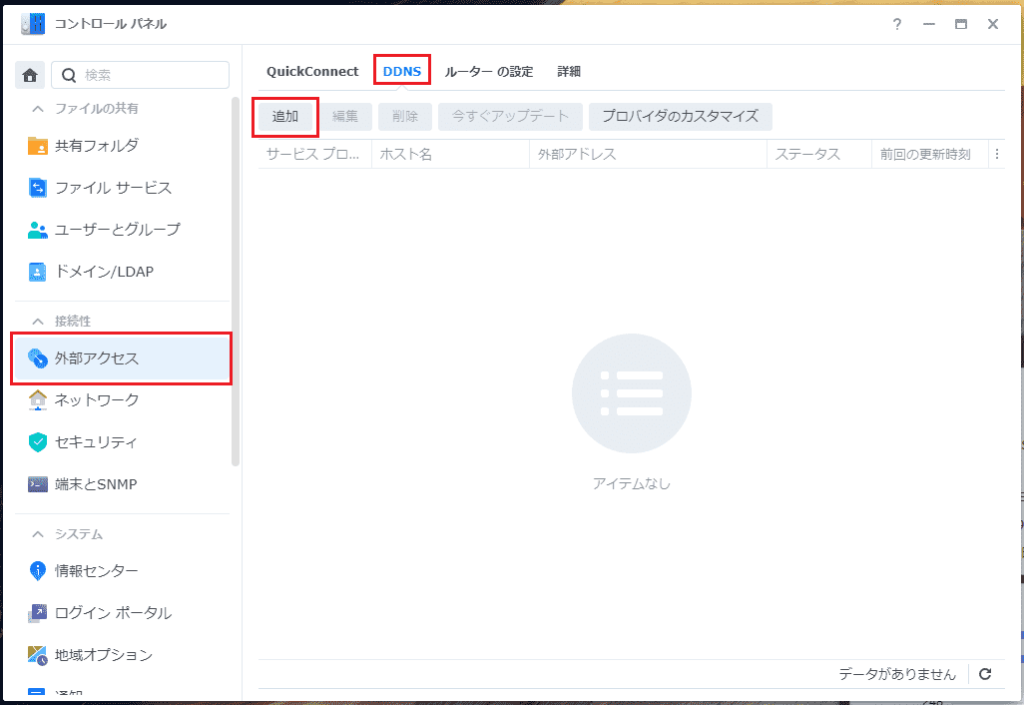Image resolution: width=1024 pixels, height=705 pixels.
Task: Sort by ステータス column header
Action: [819, 155]
